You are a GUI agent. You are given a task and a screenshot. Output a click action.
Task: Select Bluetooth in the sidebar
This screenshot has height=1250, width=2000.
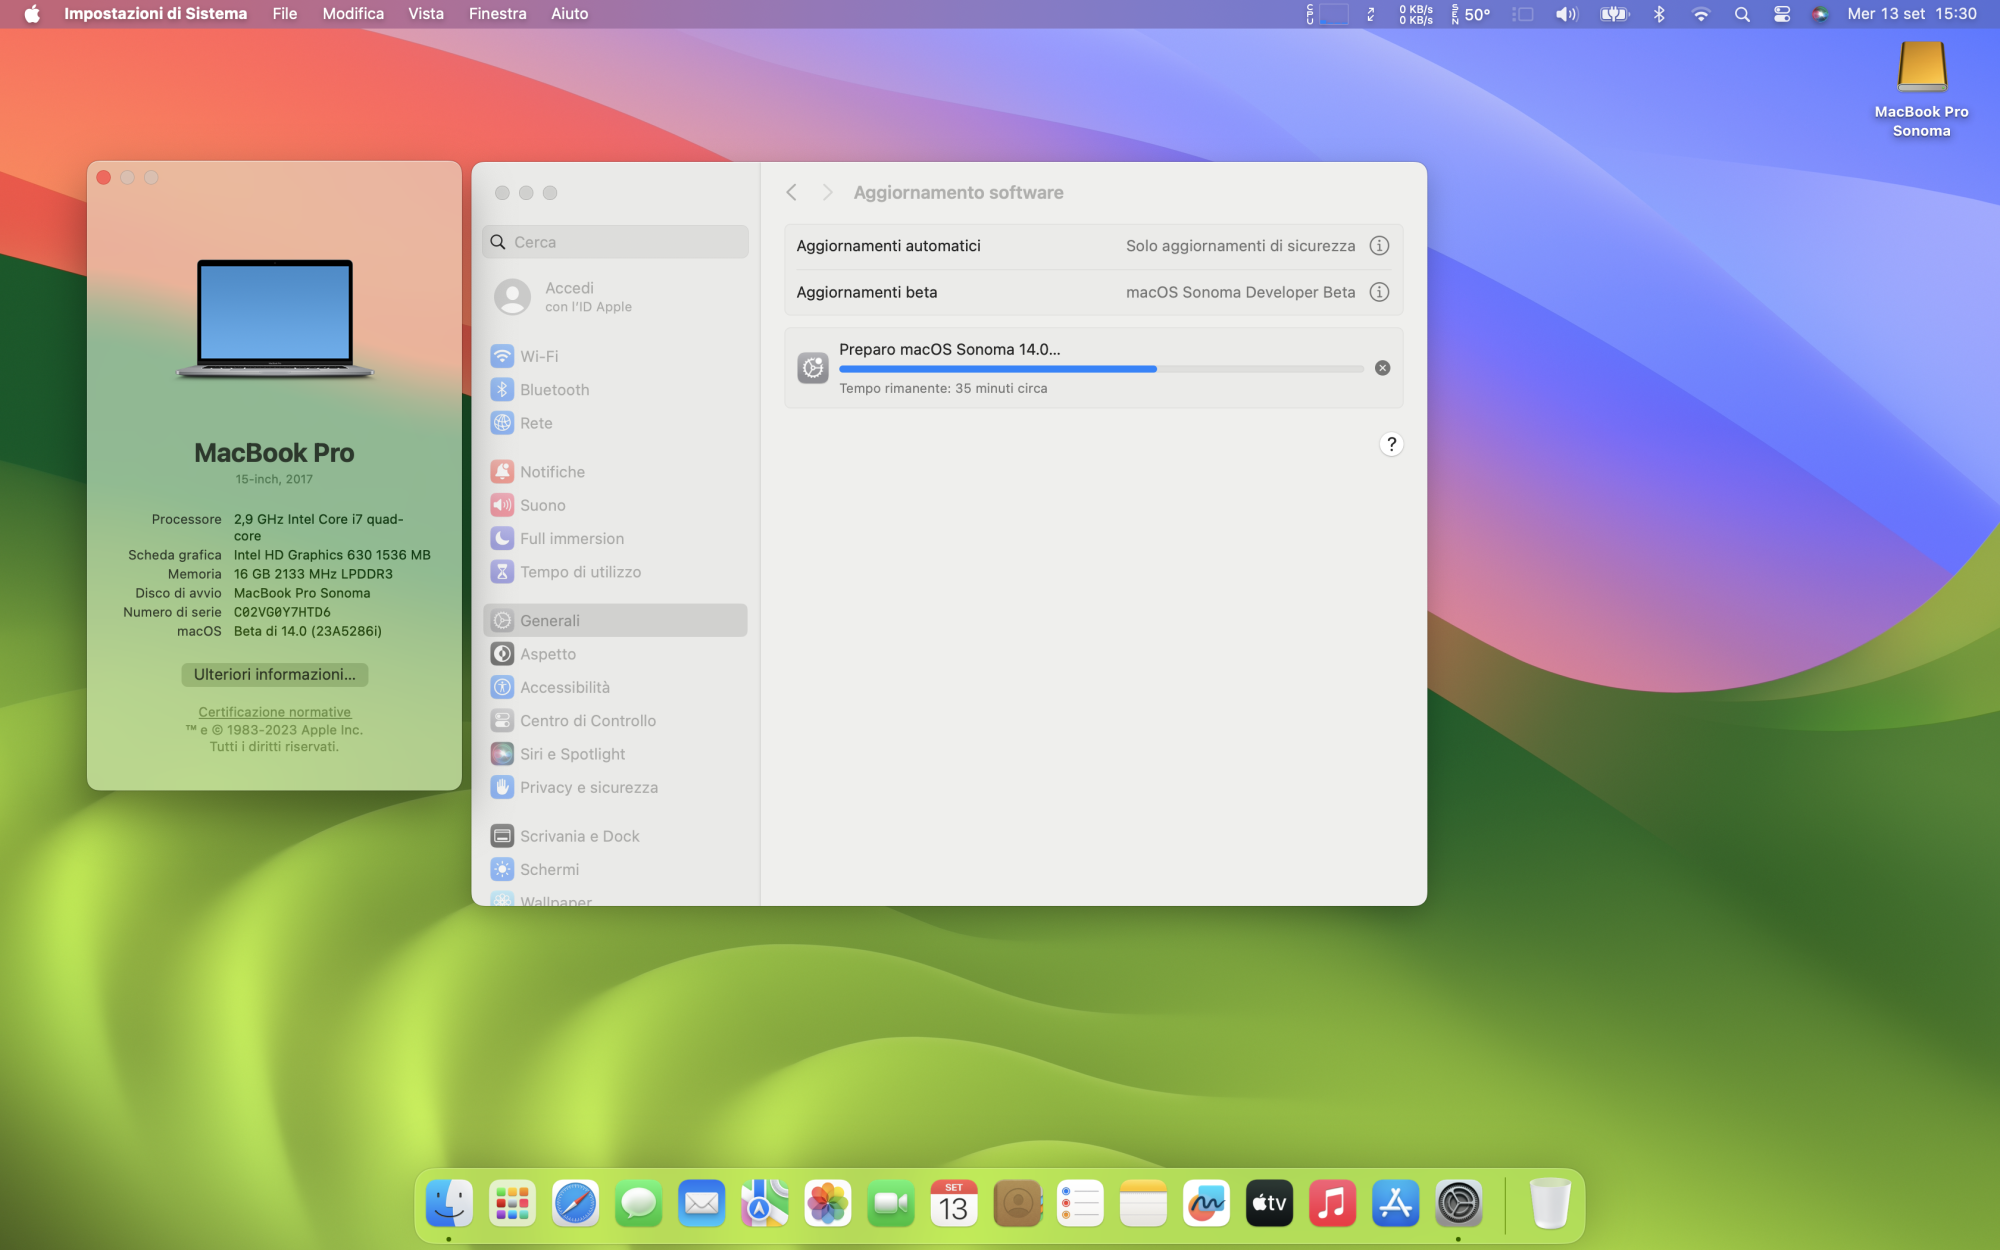554,390
